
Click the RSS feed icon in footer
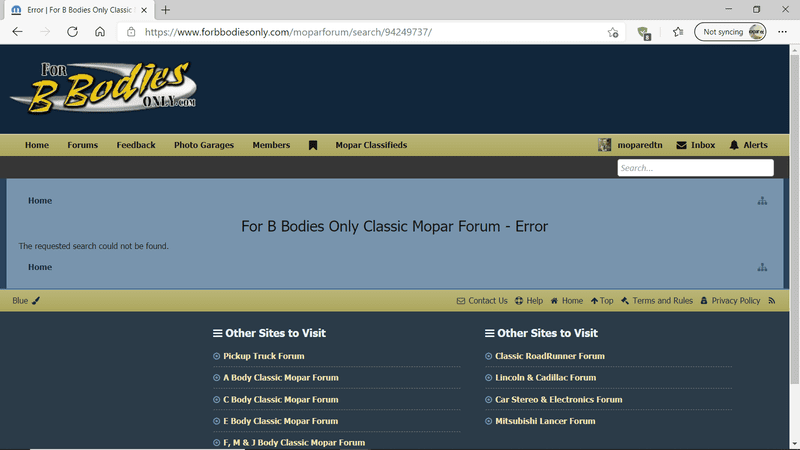tap(771, 301)
